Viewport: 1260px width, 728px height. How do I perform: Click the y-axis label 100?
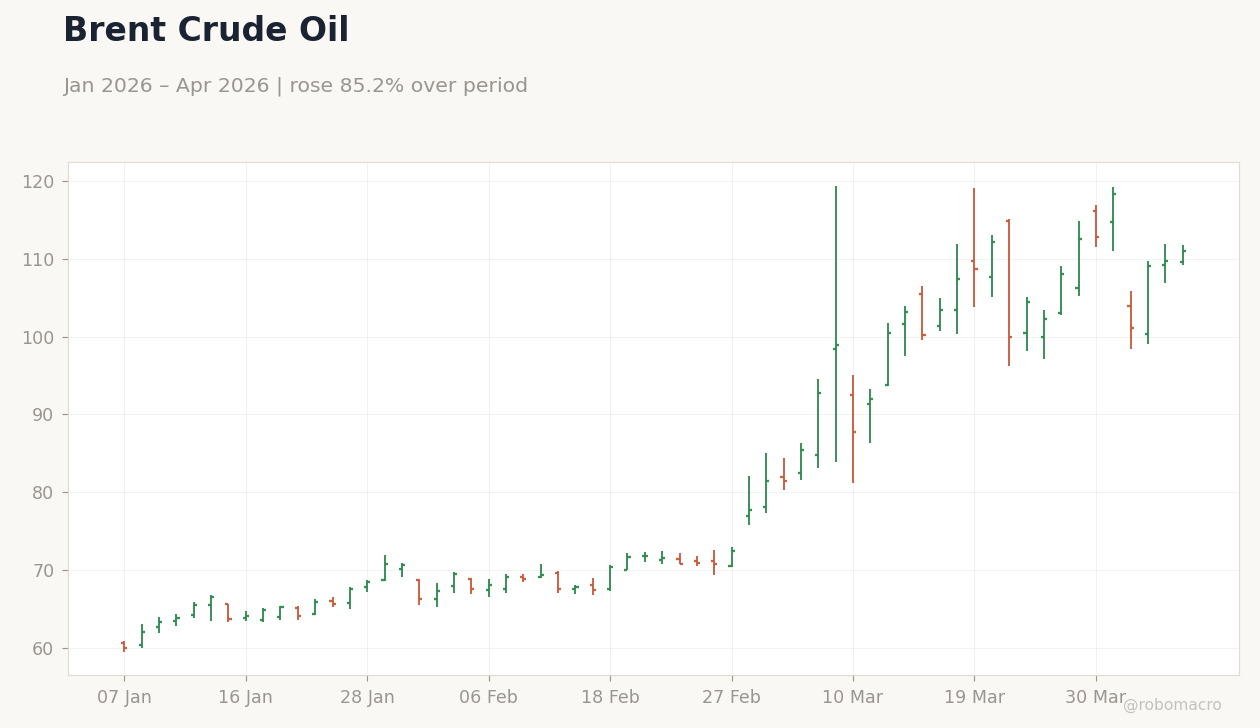[x=40, y=338]
